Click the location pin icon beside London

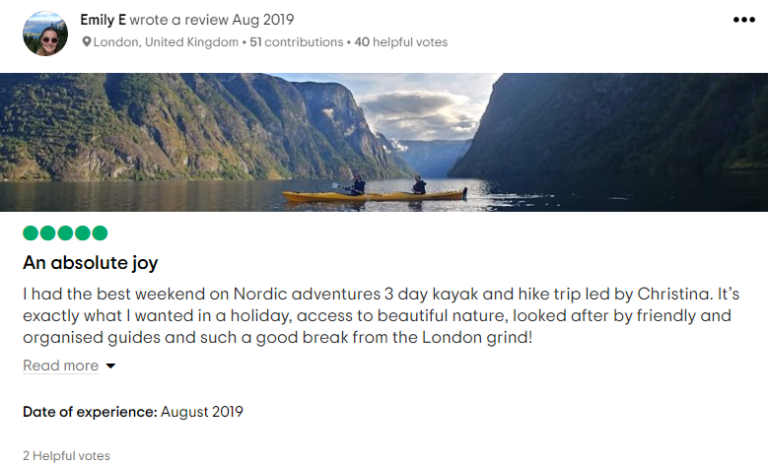(86, 42)
